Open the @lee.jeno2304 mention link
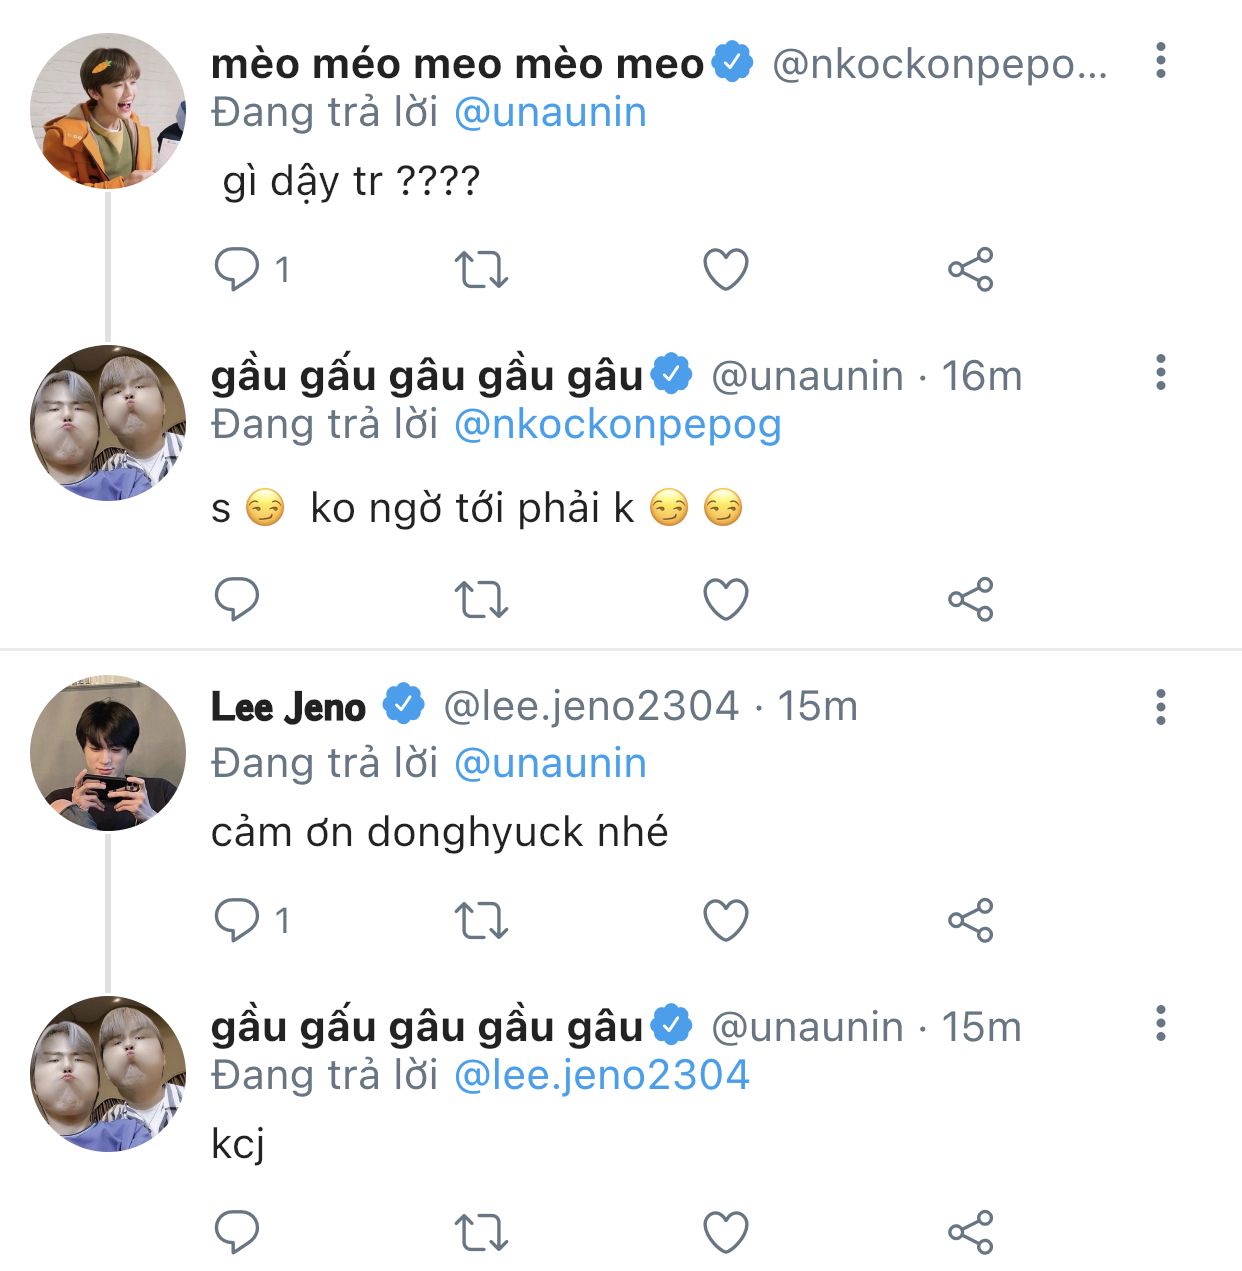This screenshot has height=1271, width=1242. point(601,1076)
